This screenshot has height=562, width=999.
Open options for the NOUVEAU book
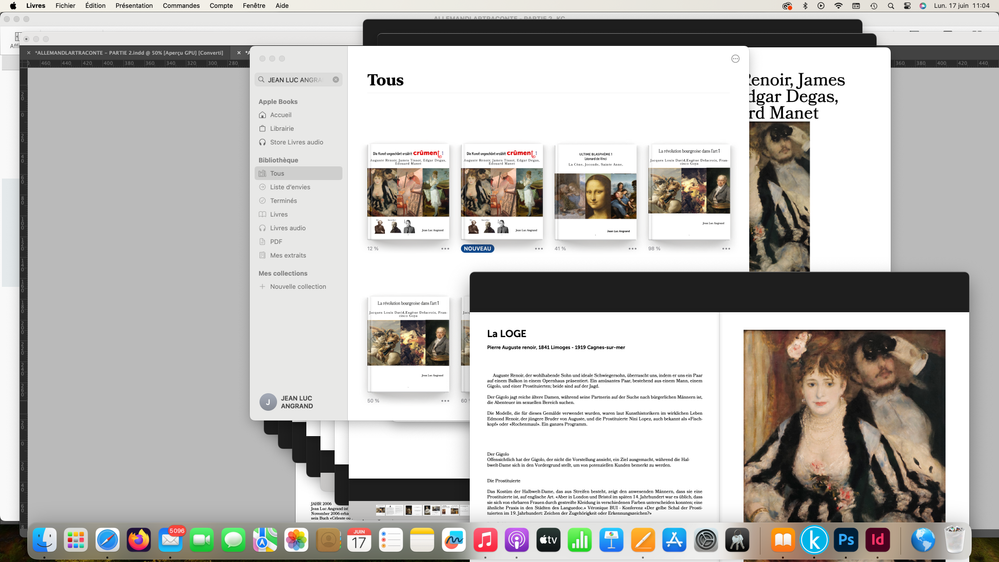click(539, 249)
